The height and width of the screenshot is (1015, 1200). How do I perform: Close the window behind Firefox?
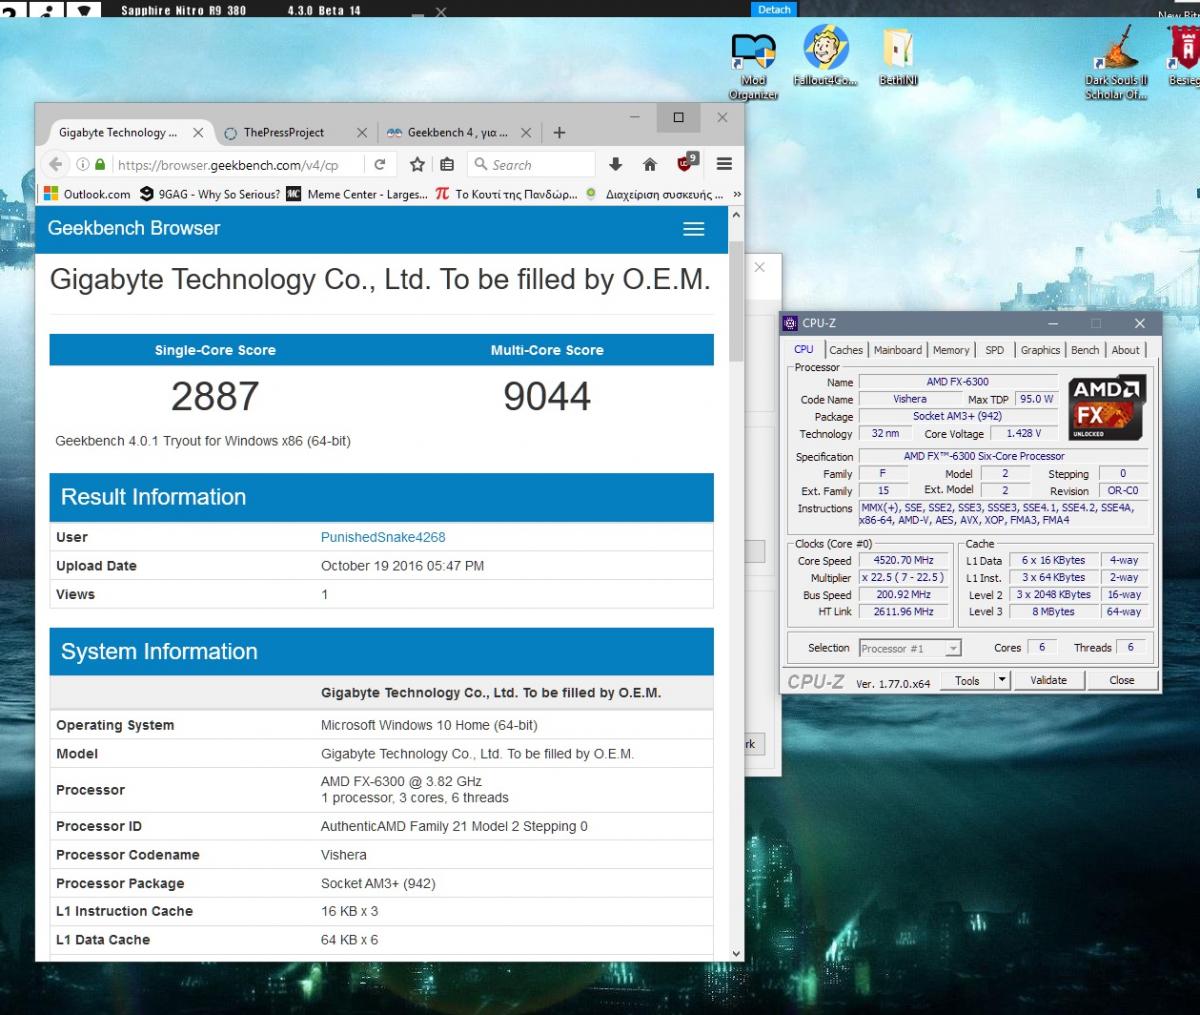pyautogui.click(x=760, y=267)
